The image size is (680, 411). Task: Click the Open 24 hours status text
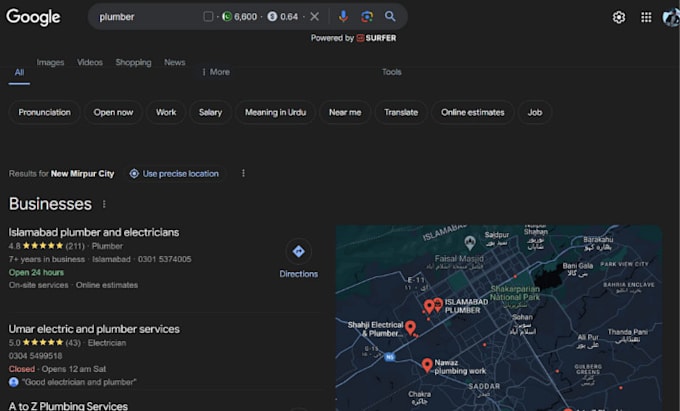pyautogui.click(x=36, y=272)
